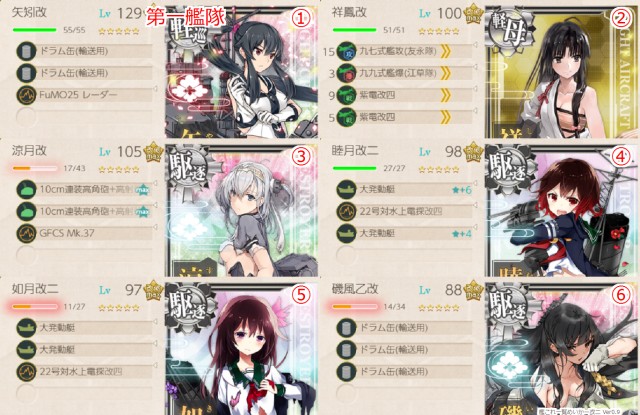Select the 祥鳳改 ship name header
Screen dimensions: 640x415
tap(349, 12)
